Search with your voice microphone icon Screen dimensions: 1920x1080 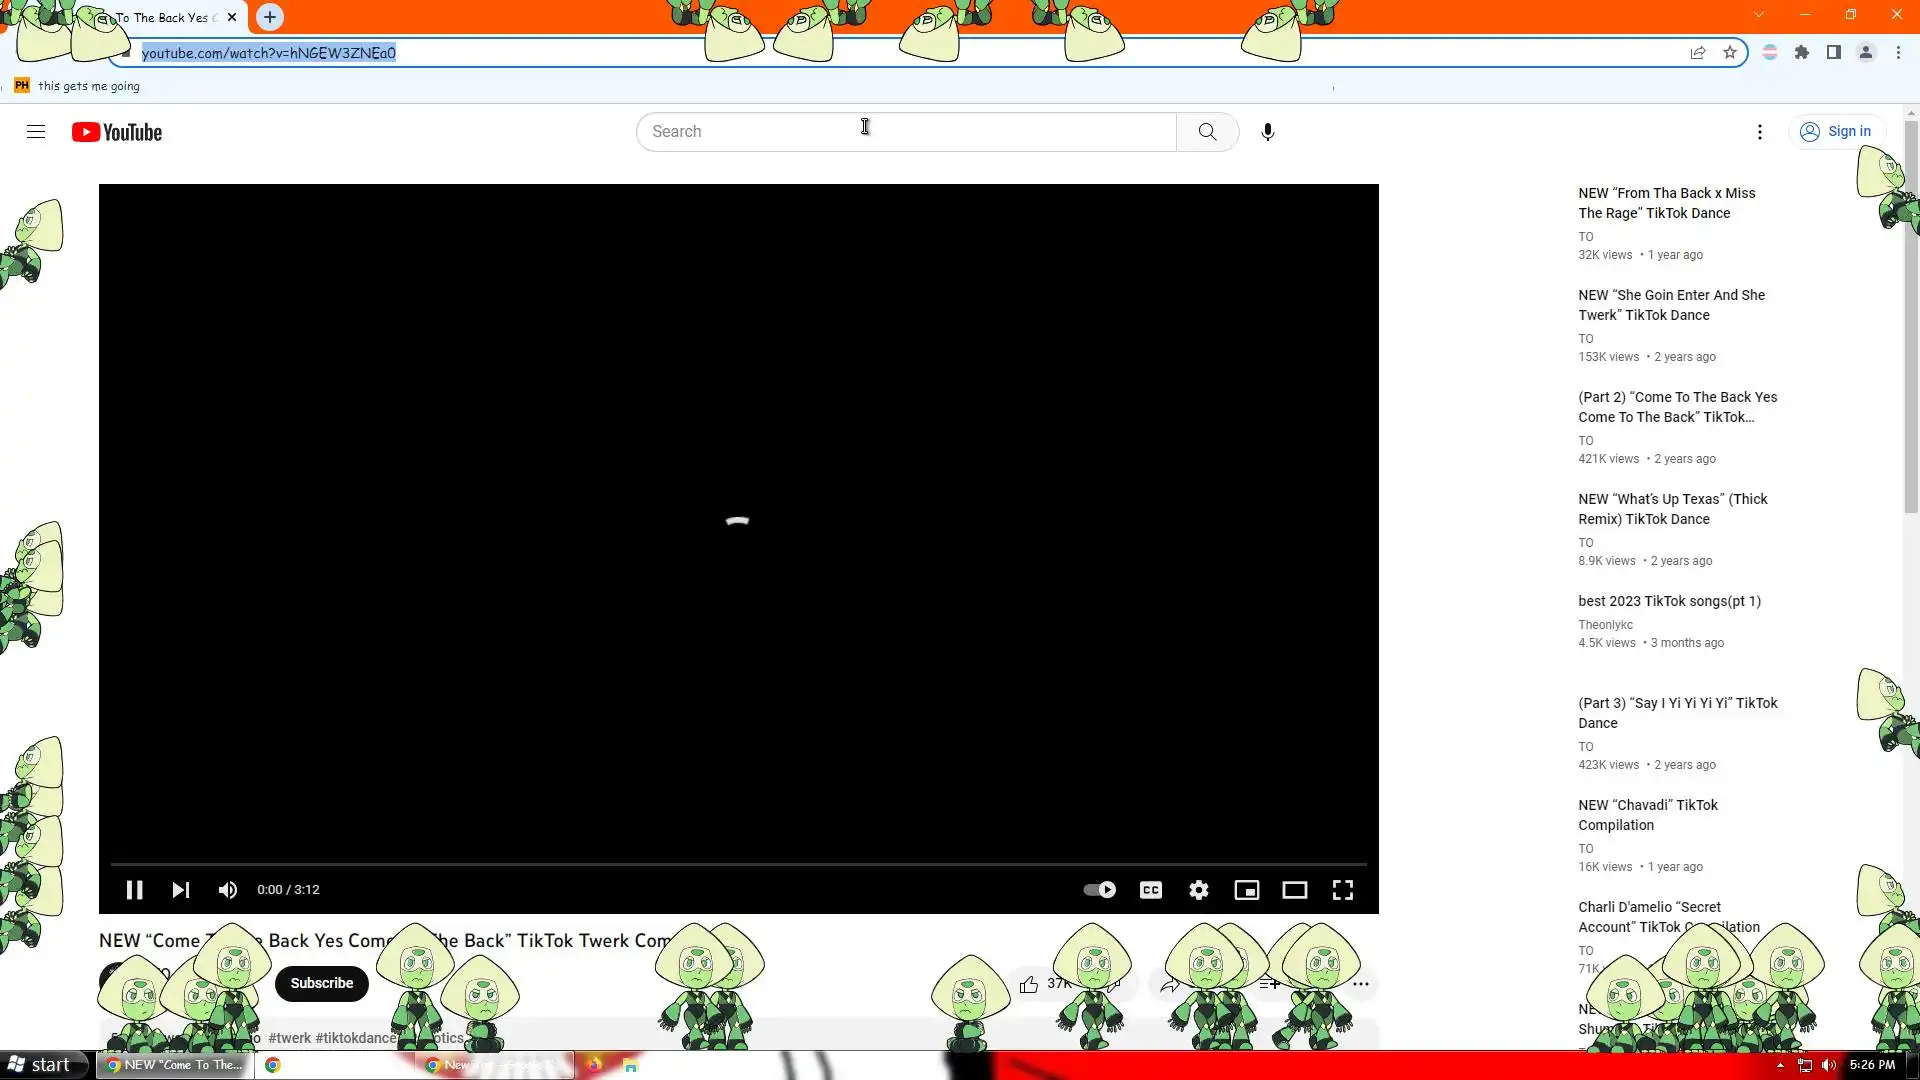(1267, 132)
